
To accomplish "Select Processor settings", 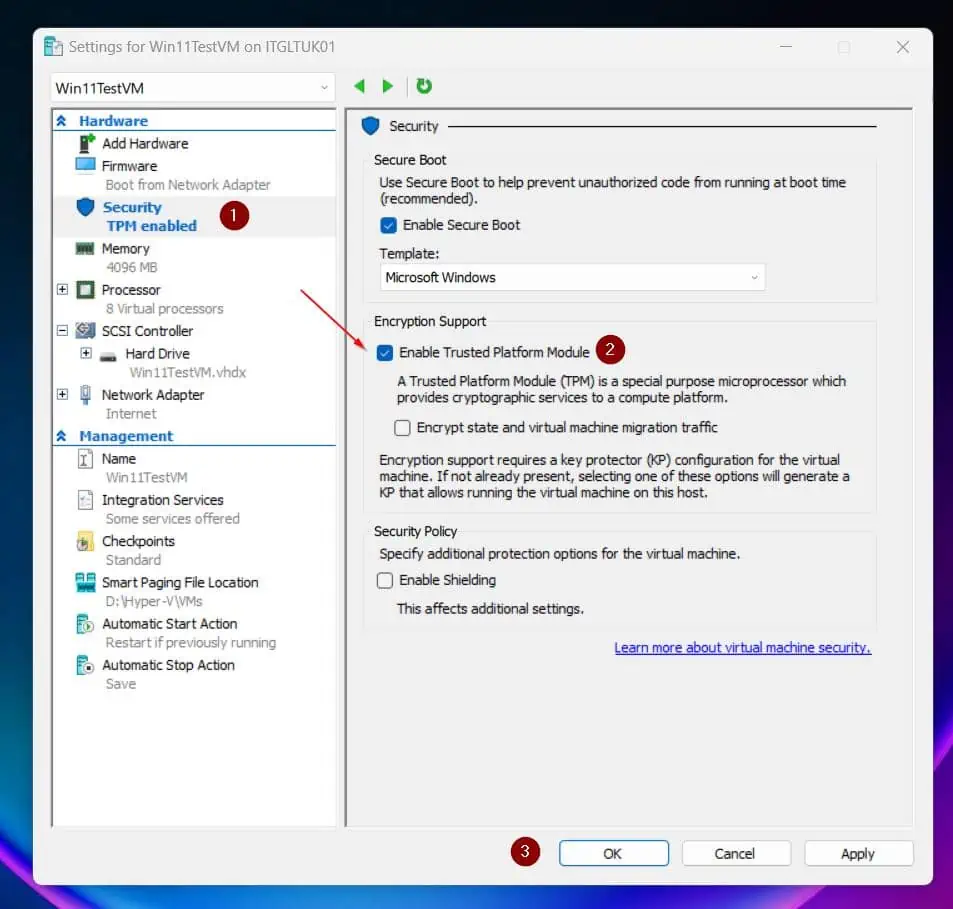I will click(x=131, y=290).
